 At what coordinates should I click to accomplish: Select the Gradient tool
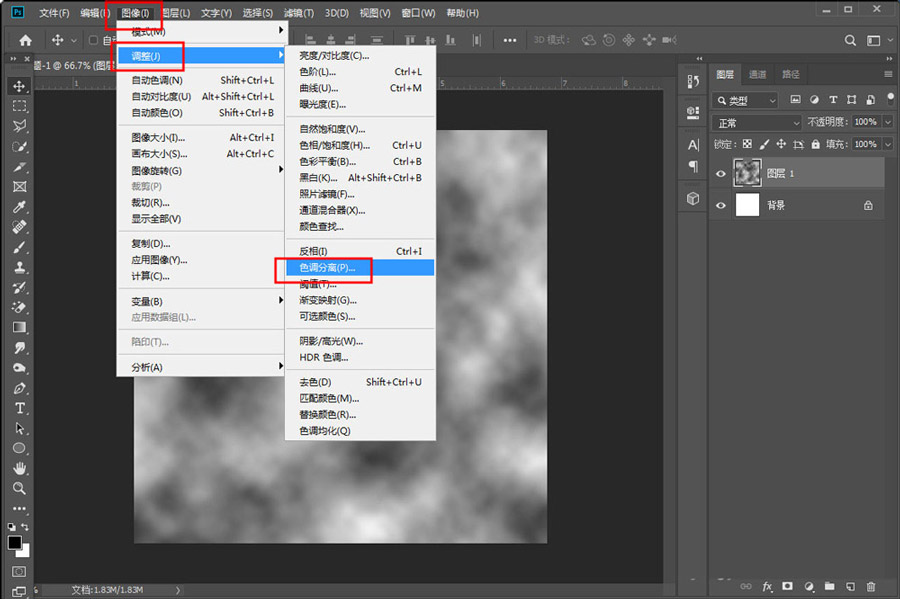point(19,328)
